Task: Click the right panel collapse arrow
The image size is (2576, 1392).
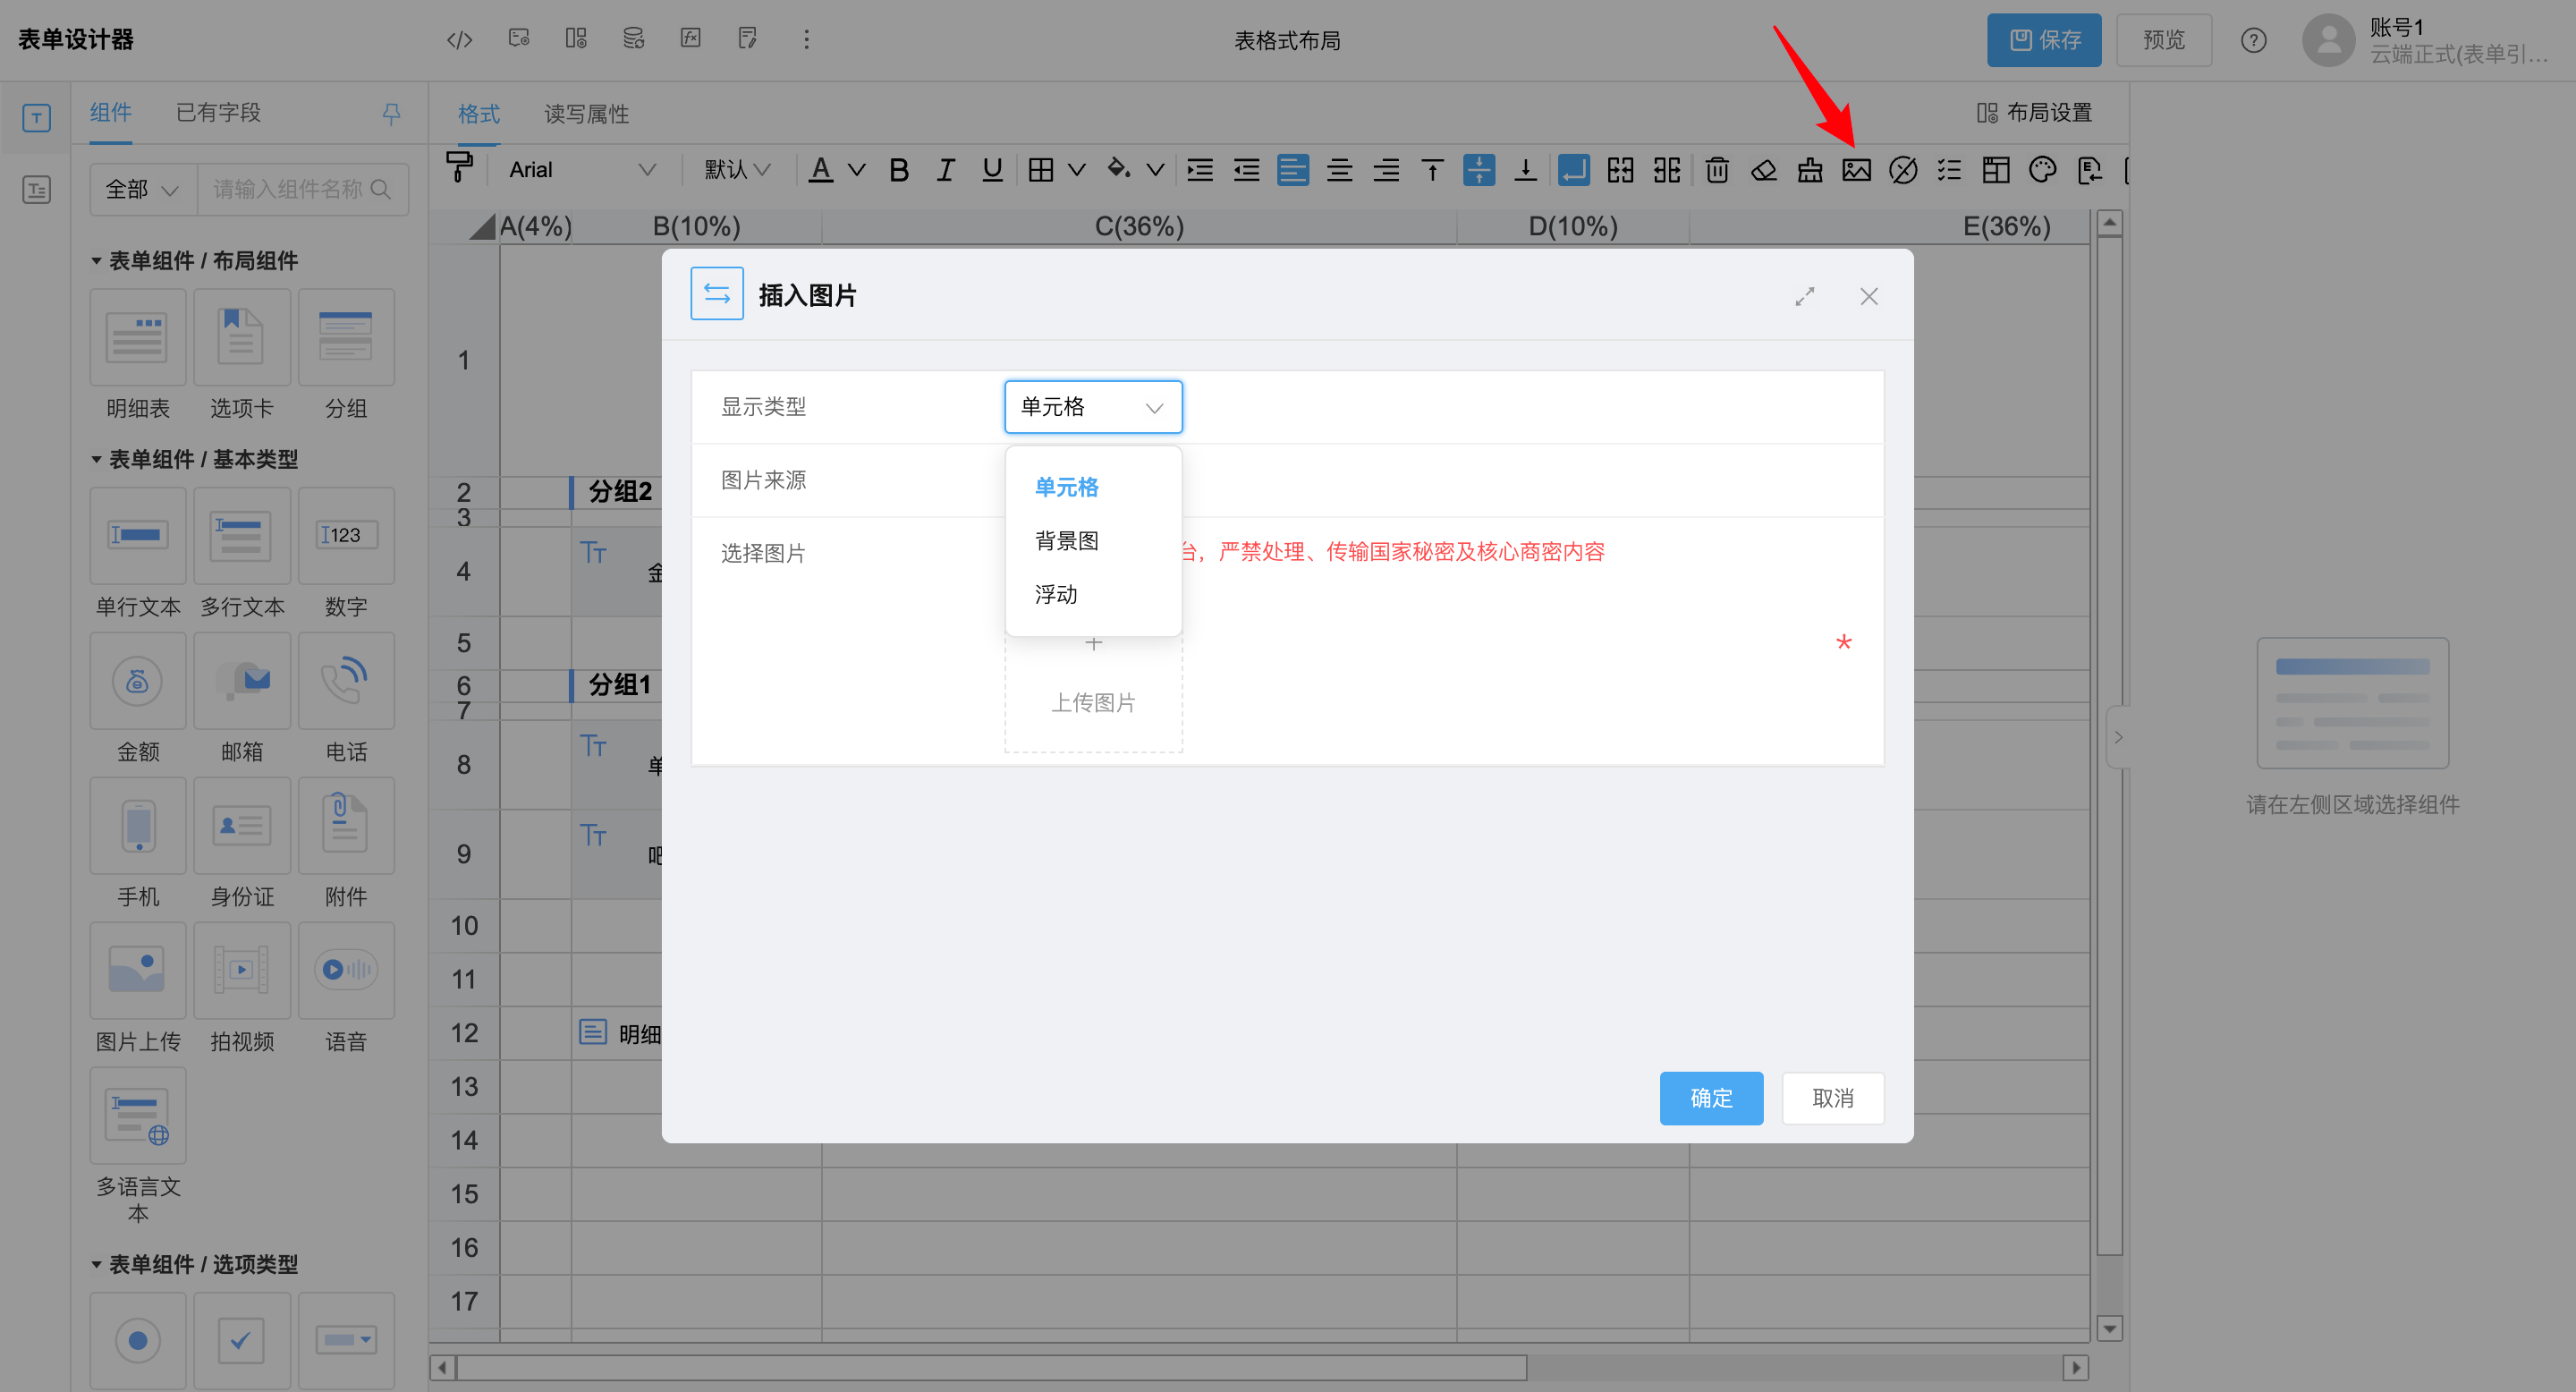Action: [x=2118, y=738]
